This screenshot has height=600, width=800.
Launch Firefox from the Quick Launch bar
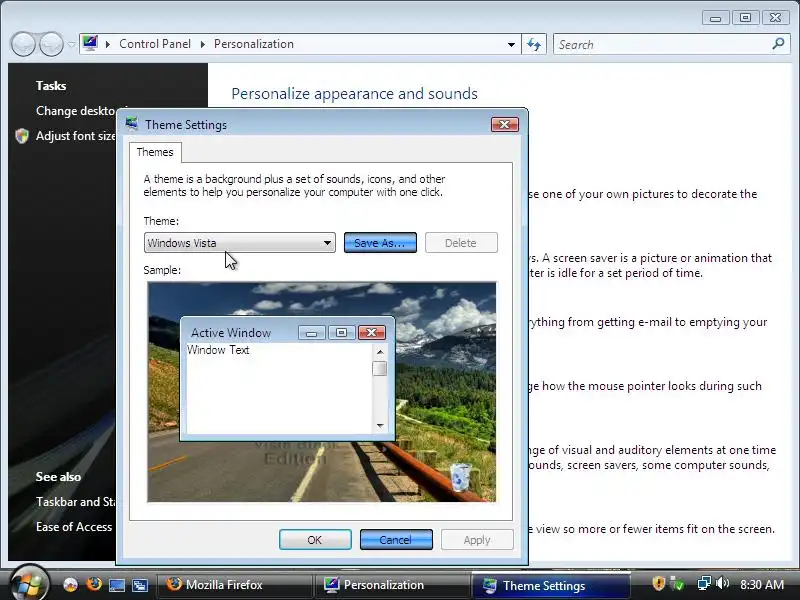(94, 584)
